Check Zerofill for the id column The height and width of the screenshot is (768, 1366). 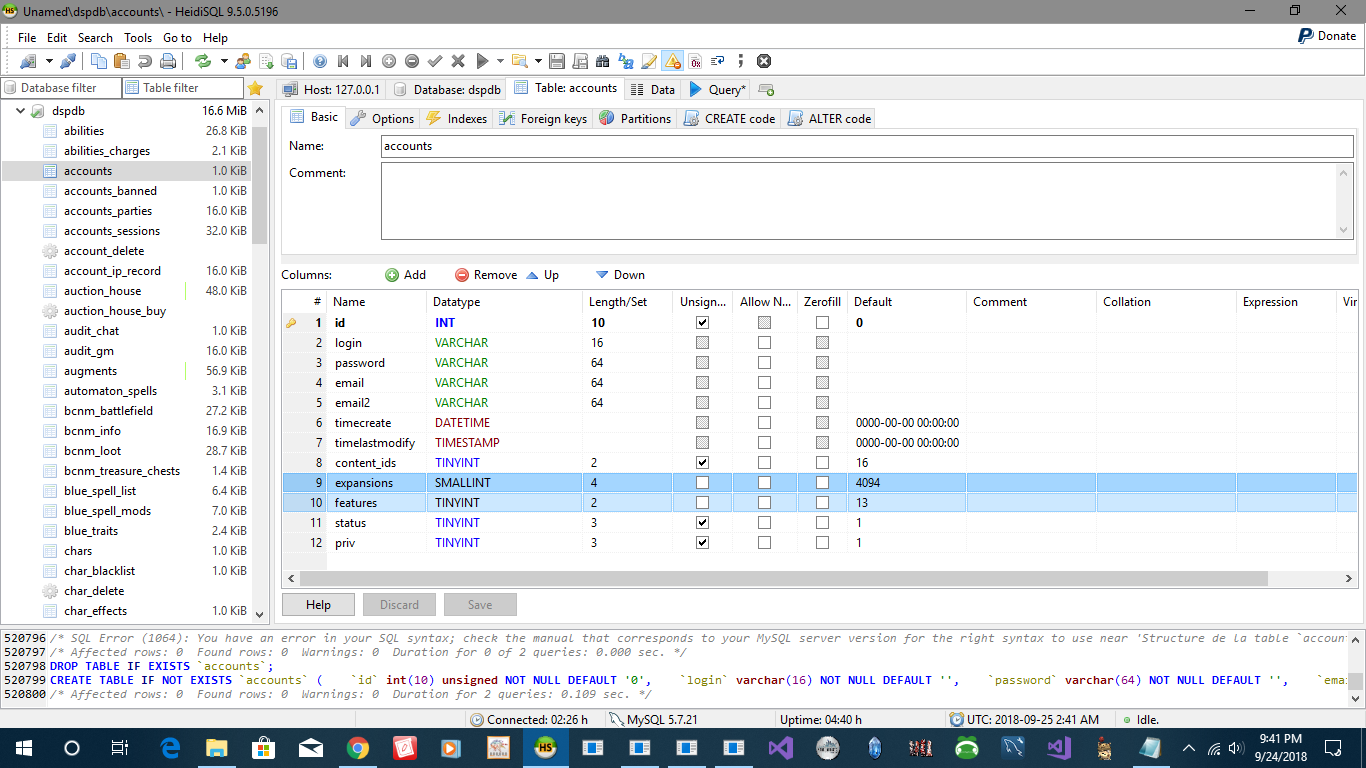(x=822, y=323)
